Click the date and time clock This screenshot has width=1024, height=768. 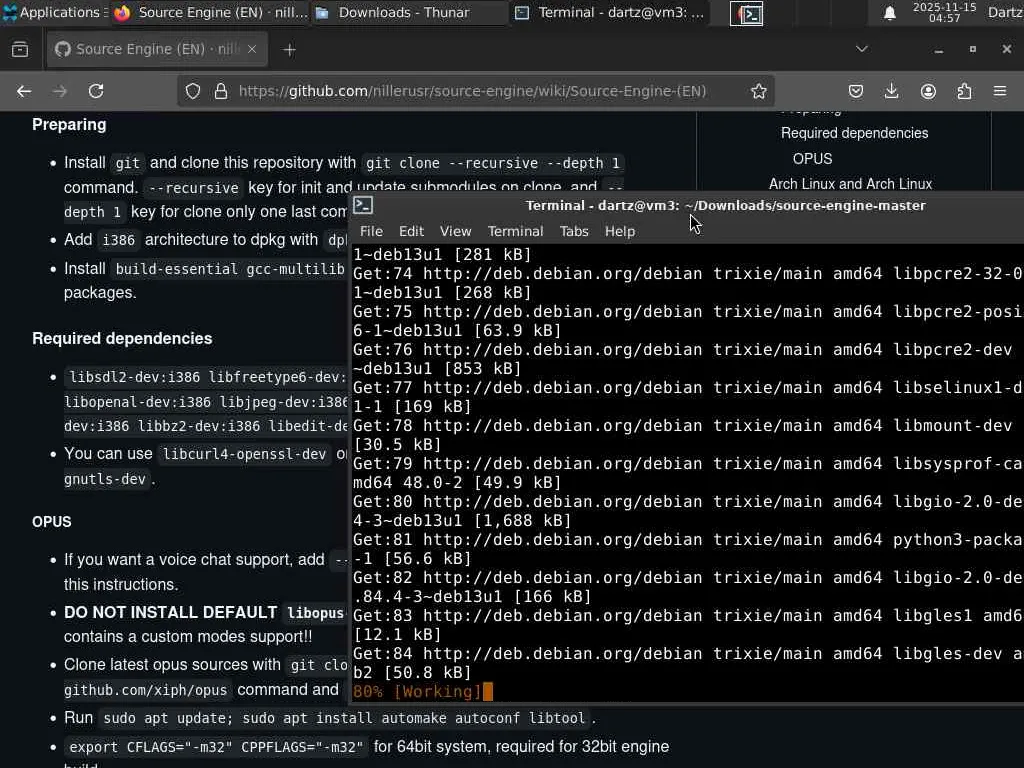coord(944,12)
